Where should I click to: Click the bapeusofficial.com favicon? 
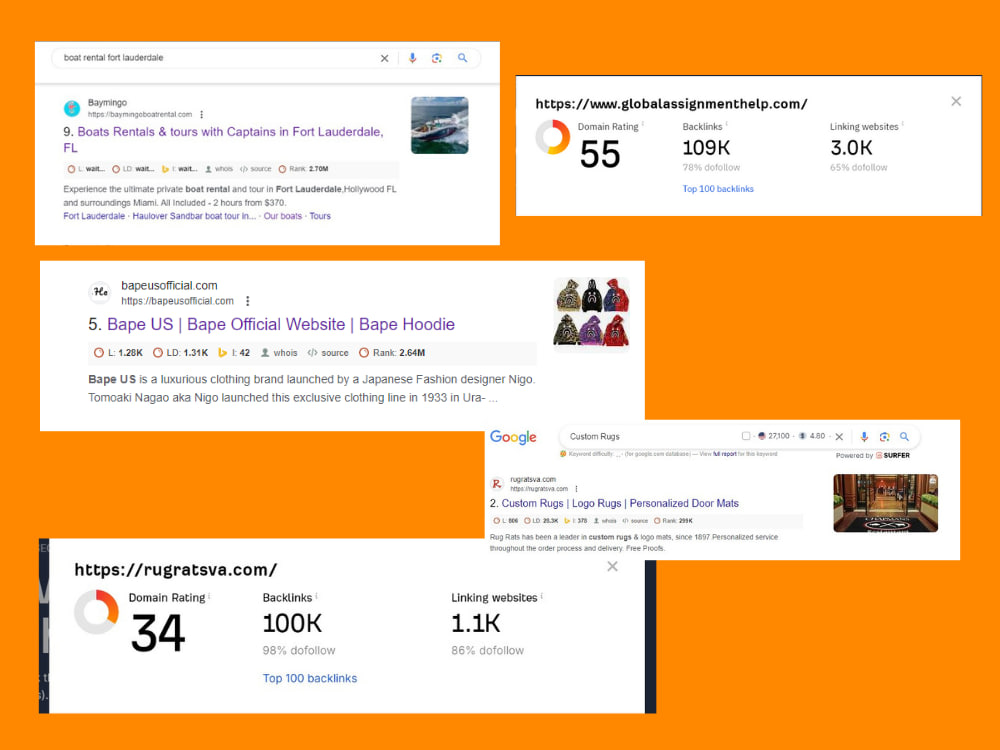(100, 292)
